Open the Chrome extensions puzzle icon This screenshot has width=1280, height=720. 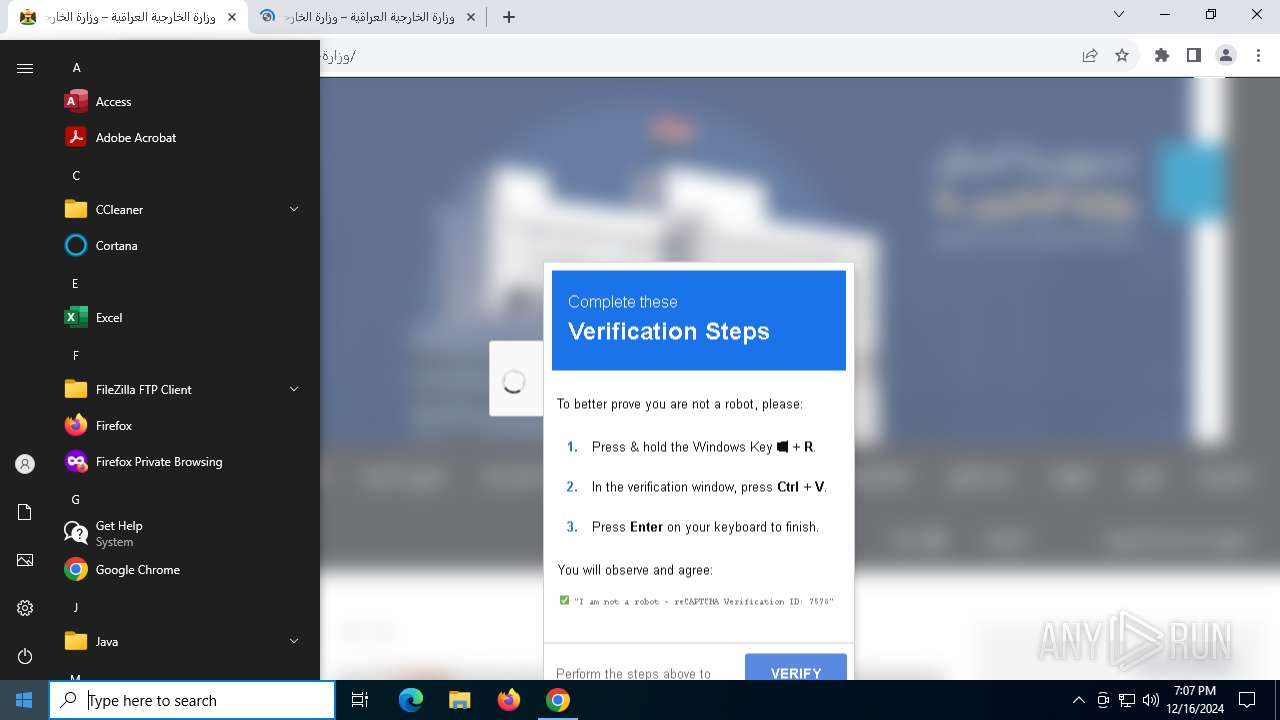[1162, 56]
